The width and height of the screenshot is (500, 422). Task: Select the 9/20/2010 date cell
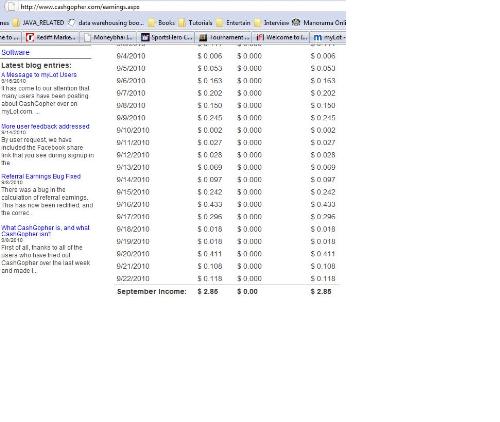tap(133, 254)
